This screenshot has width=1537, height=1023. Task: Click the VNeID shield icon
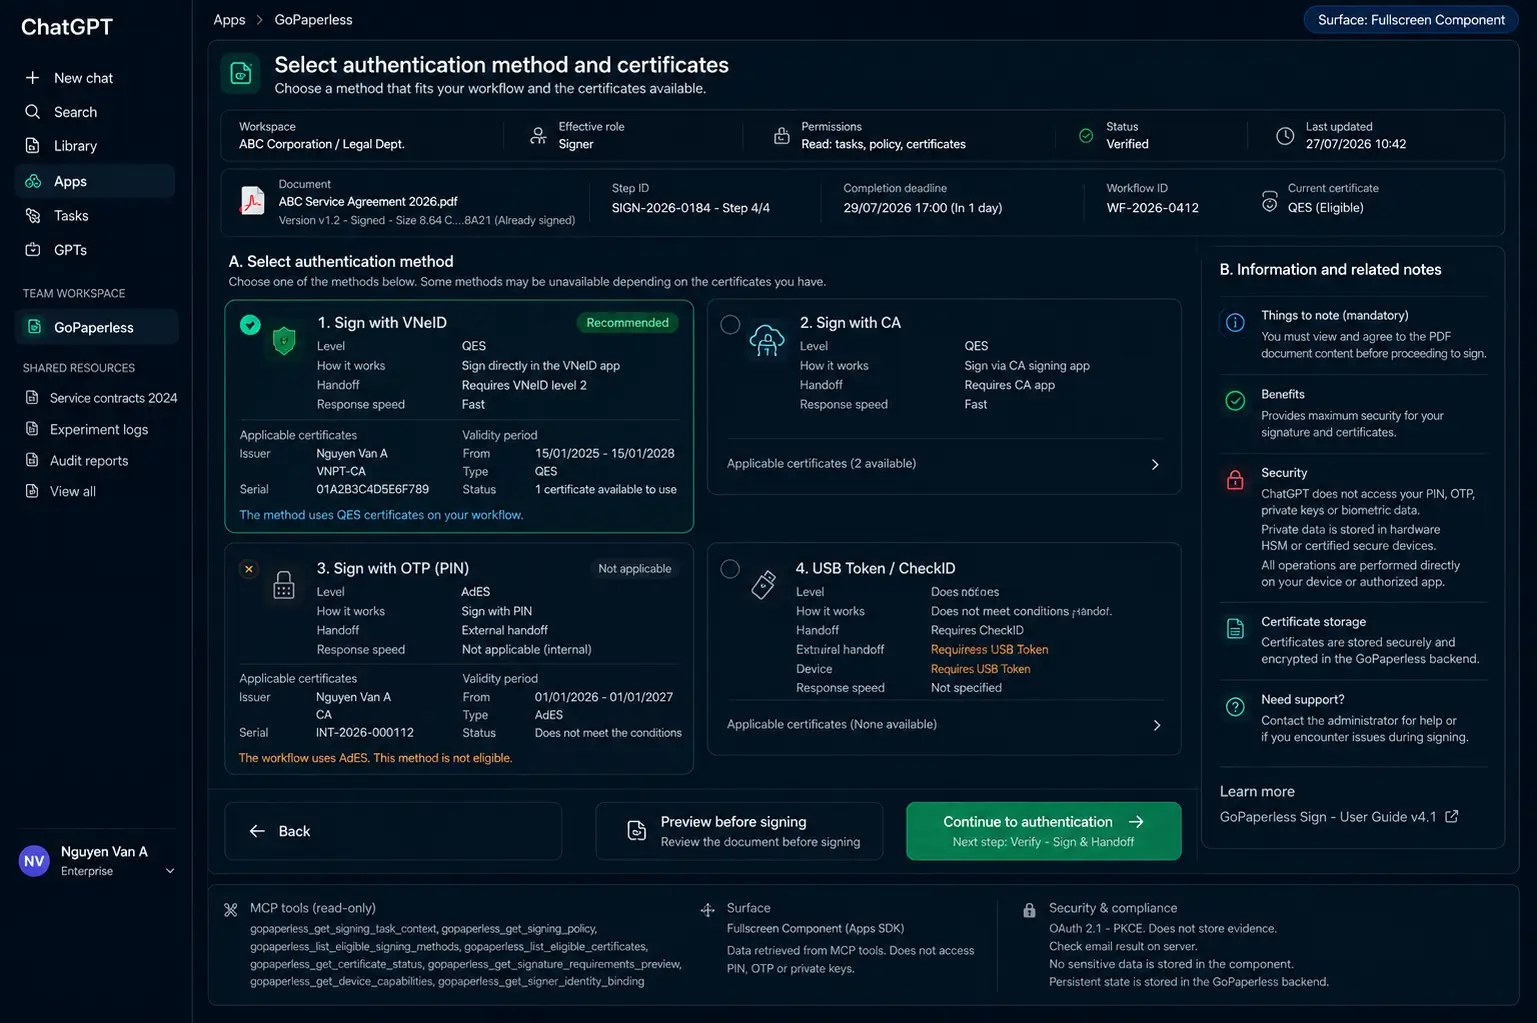(x=284, y=341)
